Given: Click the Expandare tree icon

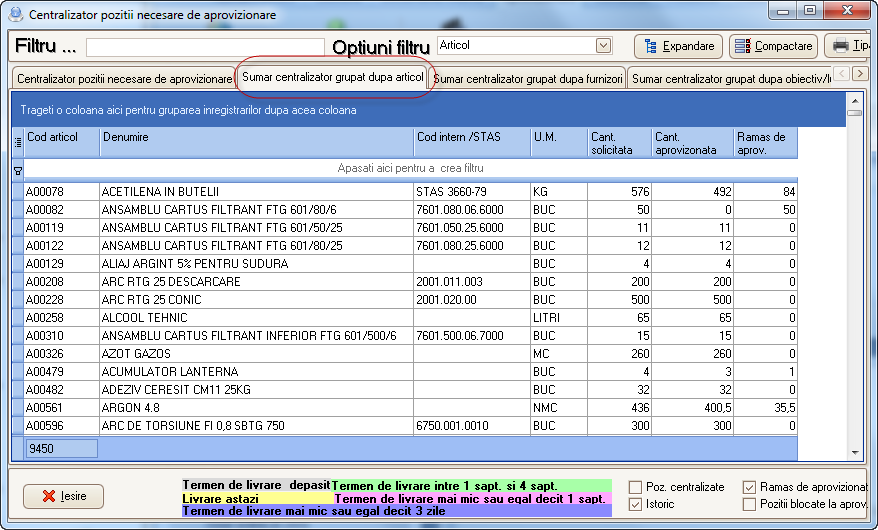Looking at the screenshot, I should pyautogui.click(x=650, y=46).
